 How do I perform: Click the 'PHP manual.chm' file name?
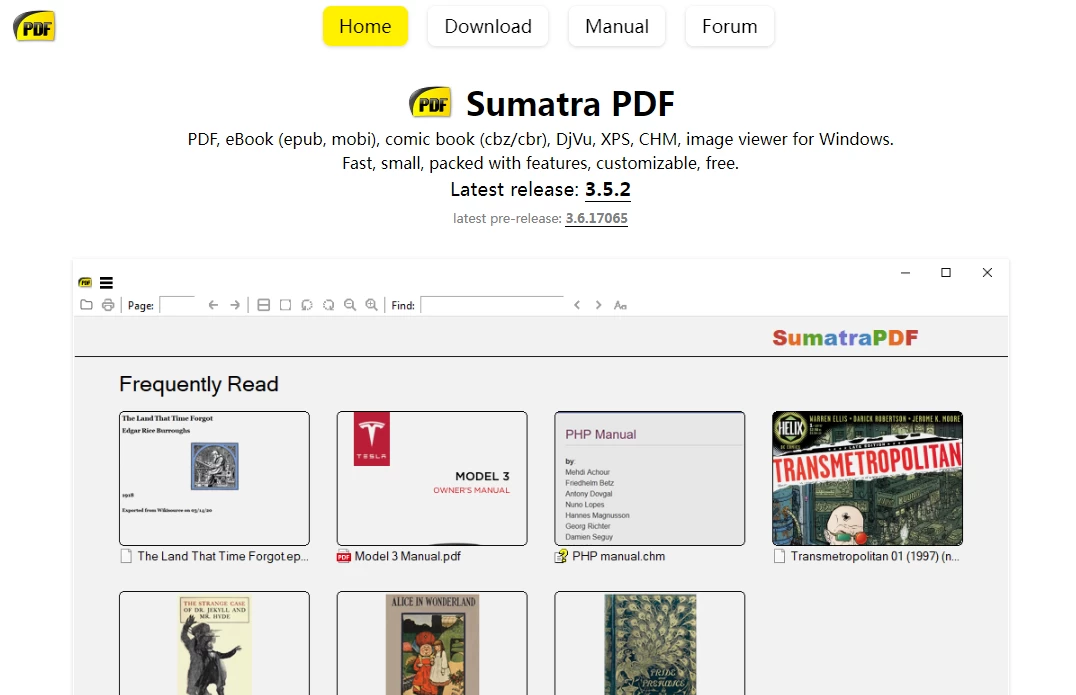click(x=618, y=556)
